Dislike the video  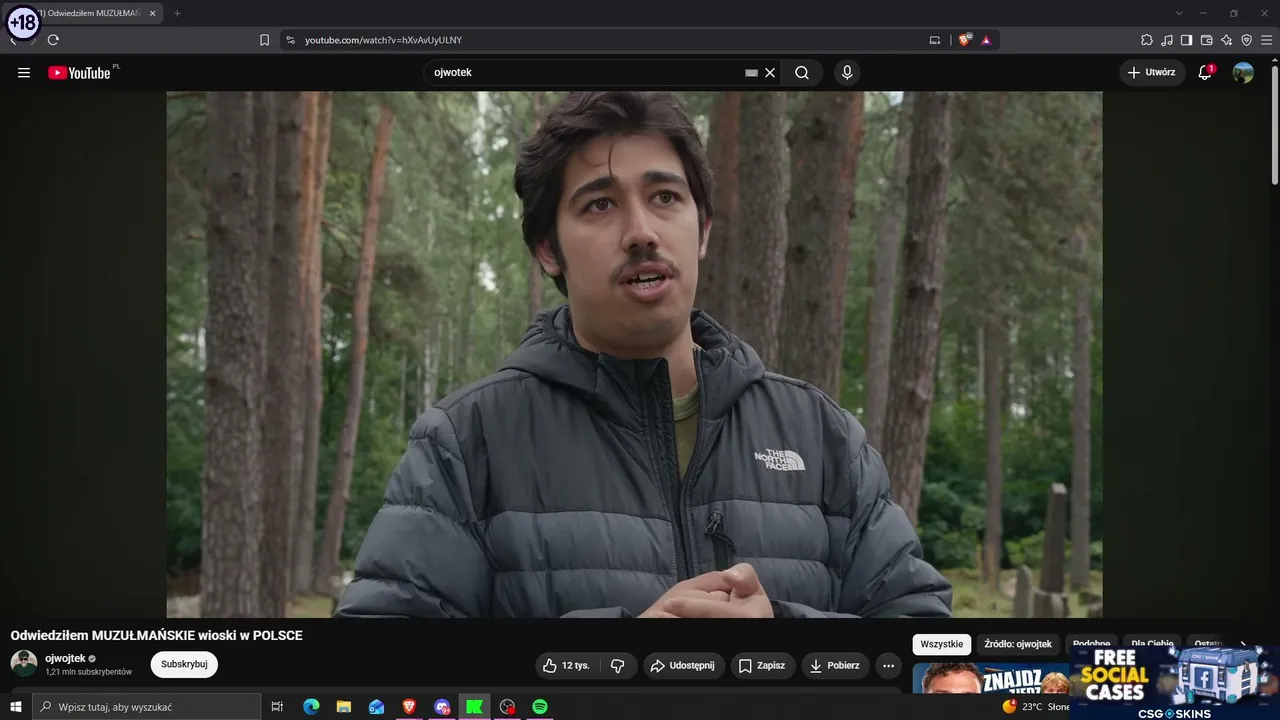coord(618,665)
